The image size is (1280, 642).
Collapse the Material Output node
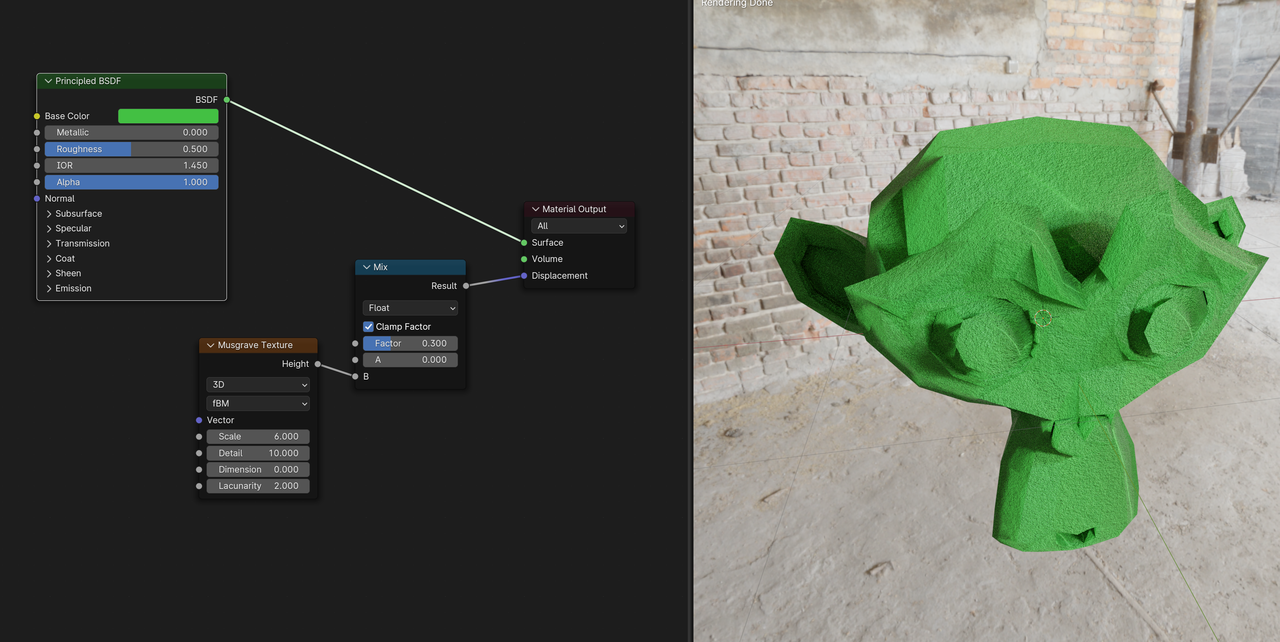(x=535, y=209)
